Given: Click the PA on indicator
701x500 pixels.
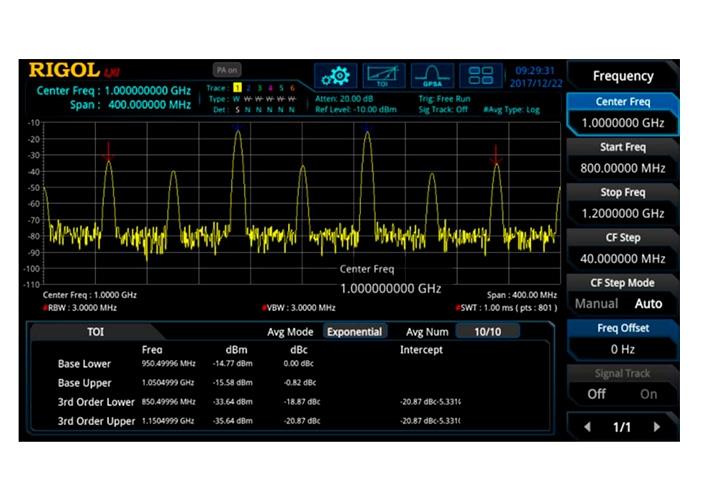Looking at the screenshot, I should [226, 70].
